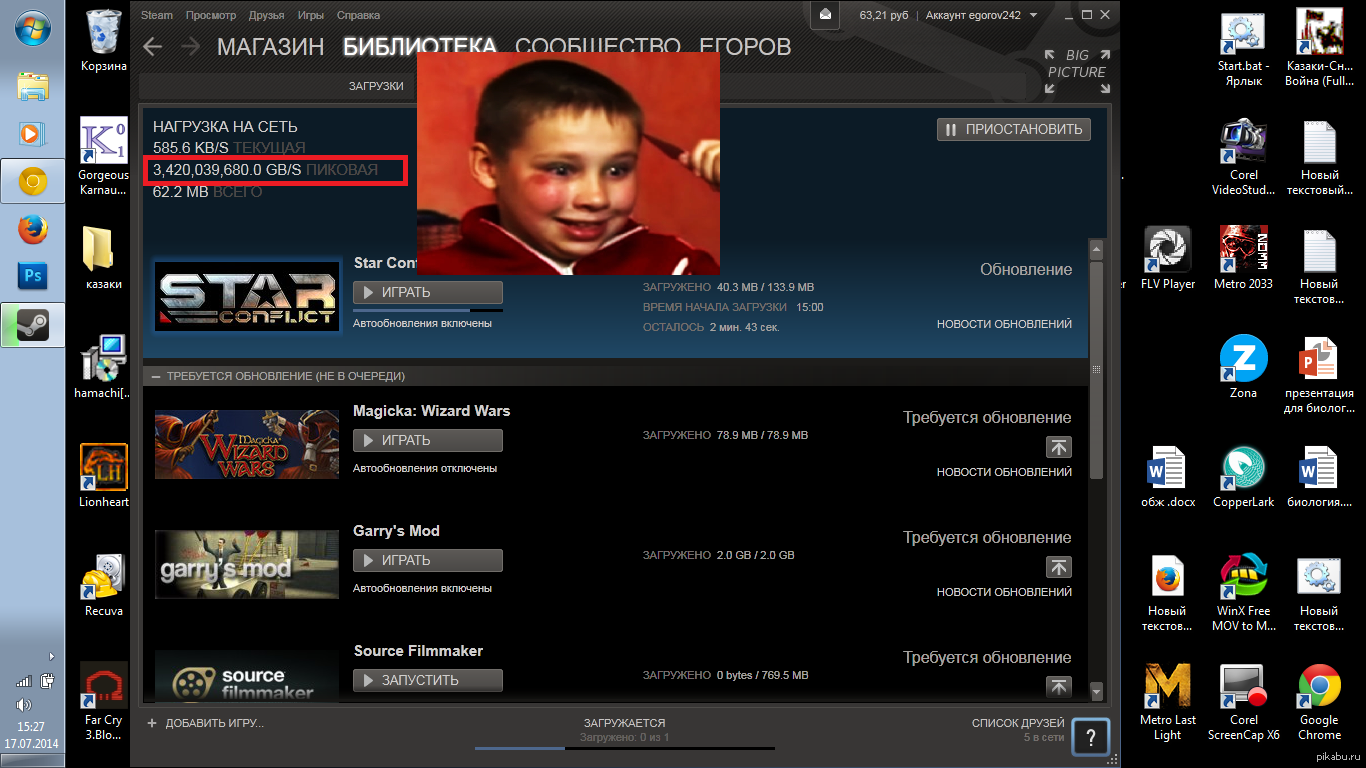Move Garry's Mod to top of download queue
The image size is (1366, 768).
(x=1059, y=567)
